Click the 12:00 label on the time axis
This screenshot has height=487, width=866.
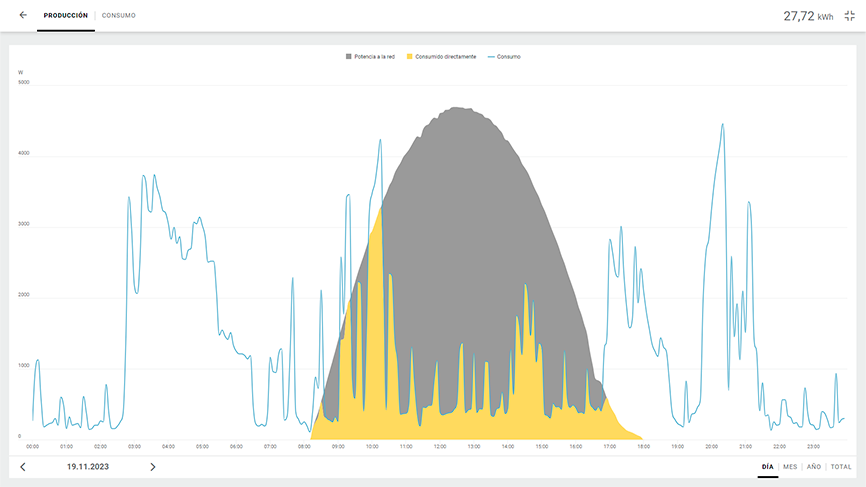click(x=439, y=447)
